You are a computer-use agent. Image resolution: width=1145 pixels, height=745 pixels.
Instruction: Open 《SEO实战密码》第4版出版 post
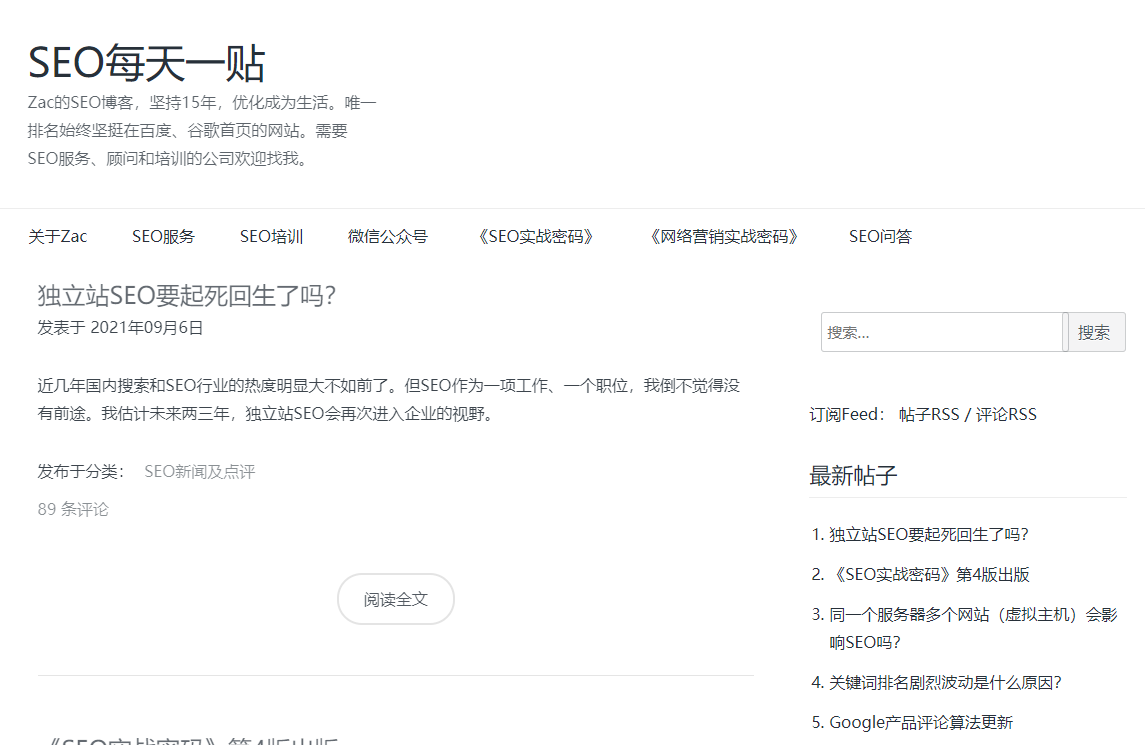point(930,574)
